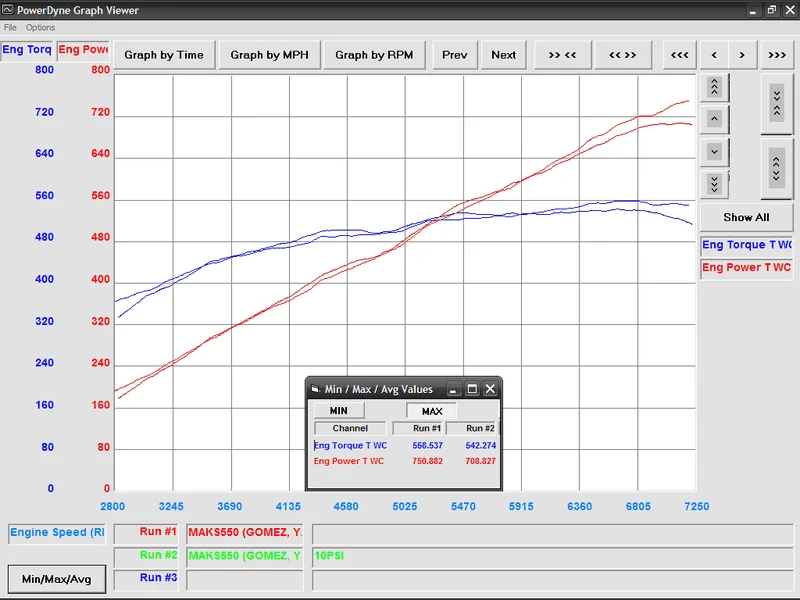This screenshot has width=800, height=600.
Task: Open the Options menu
Action: coord(40,28)
